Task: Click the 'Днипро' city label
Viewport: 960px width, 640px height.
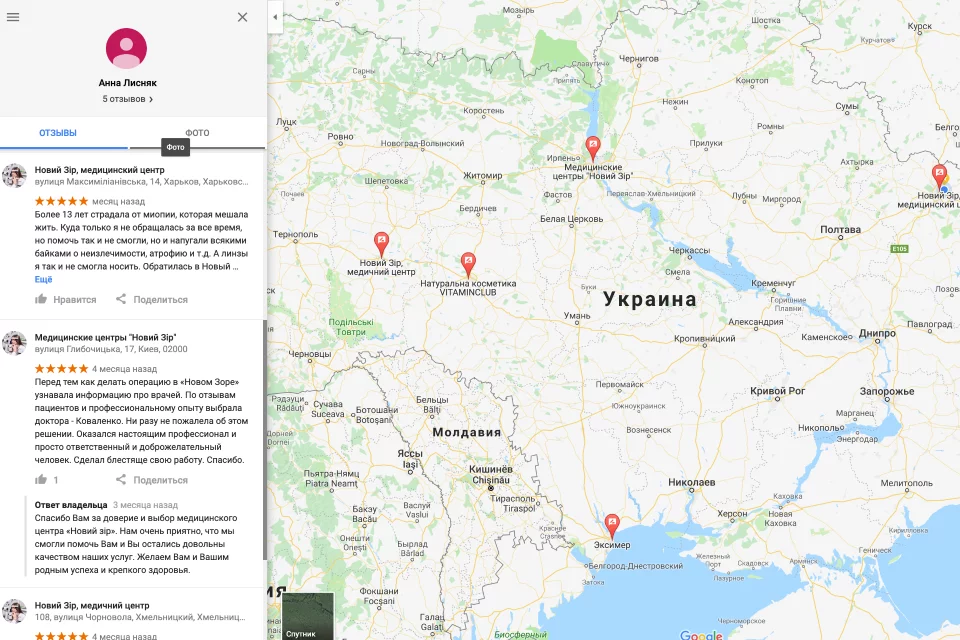Action: point(877,333)
